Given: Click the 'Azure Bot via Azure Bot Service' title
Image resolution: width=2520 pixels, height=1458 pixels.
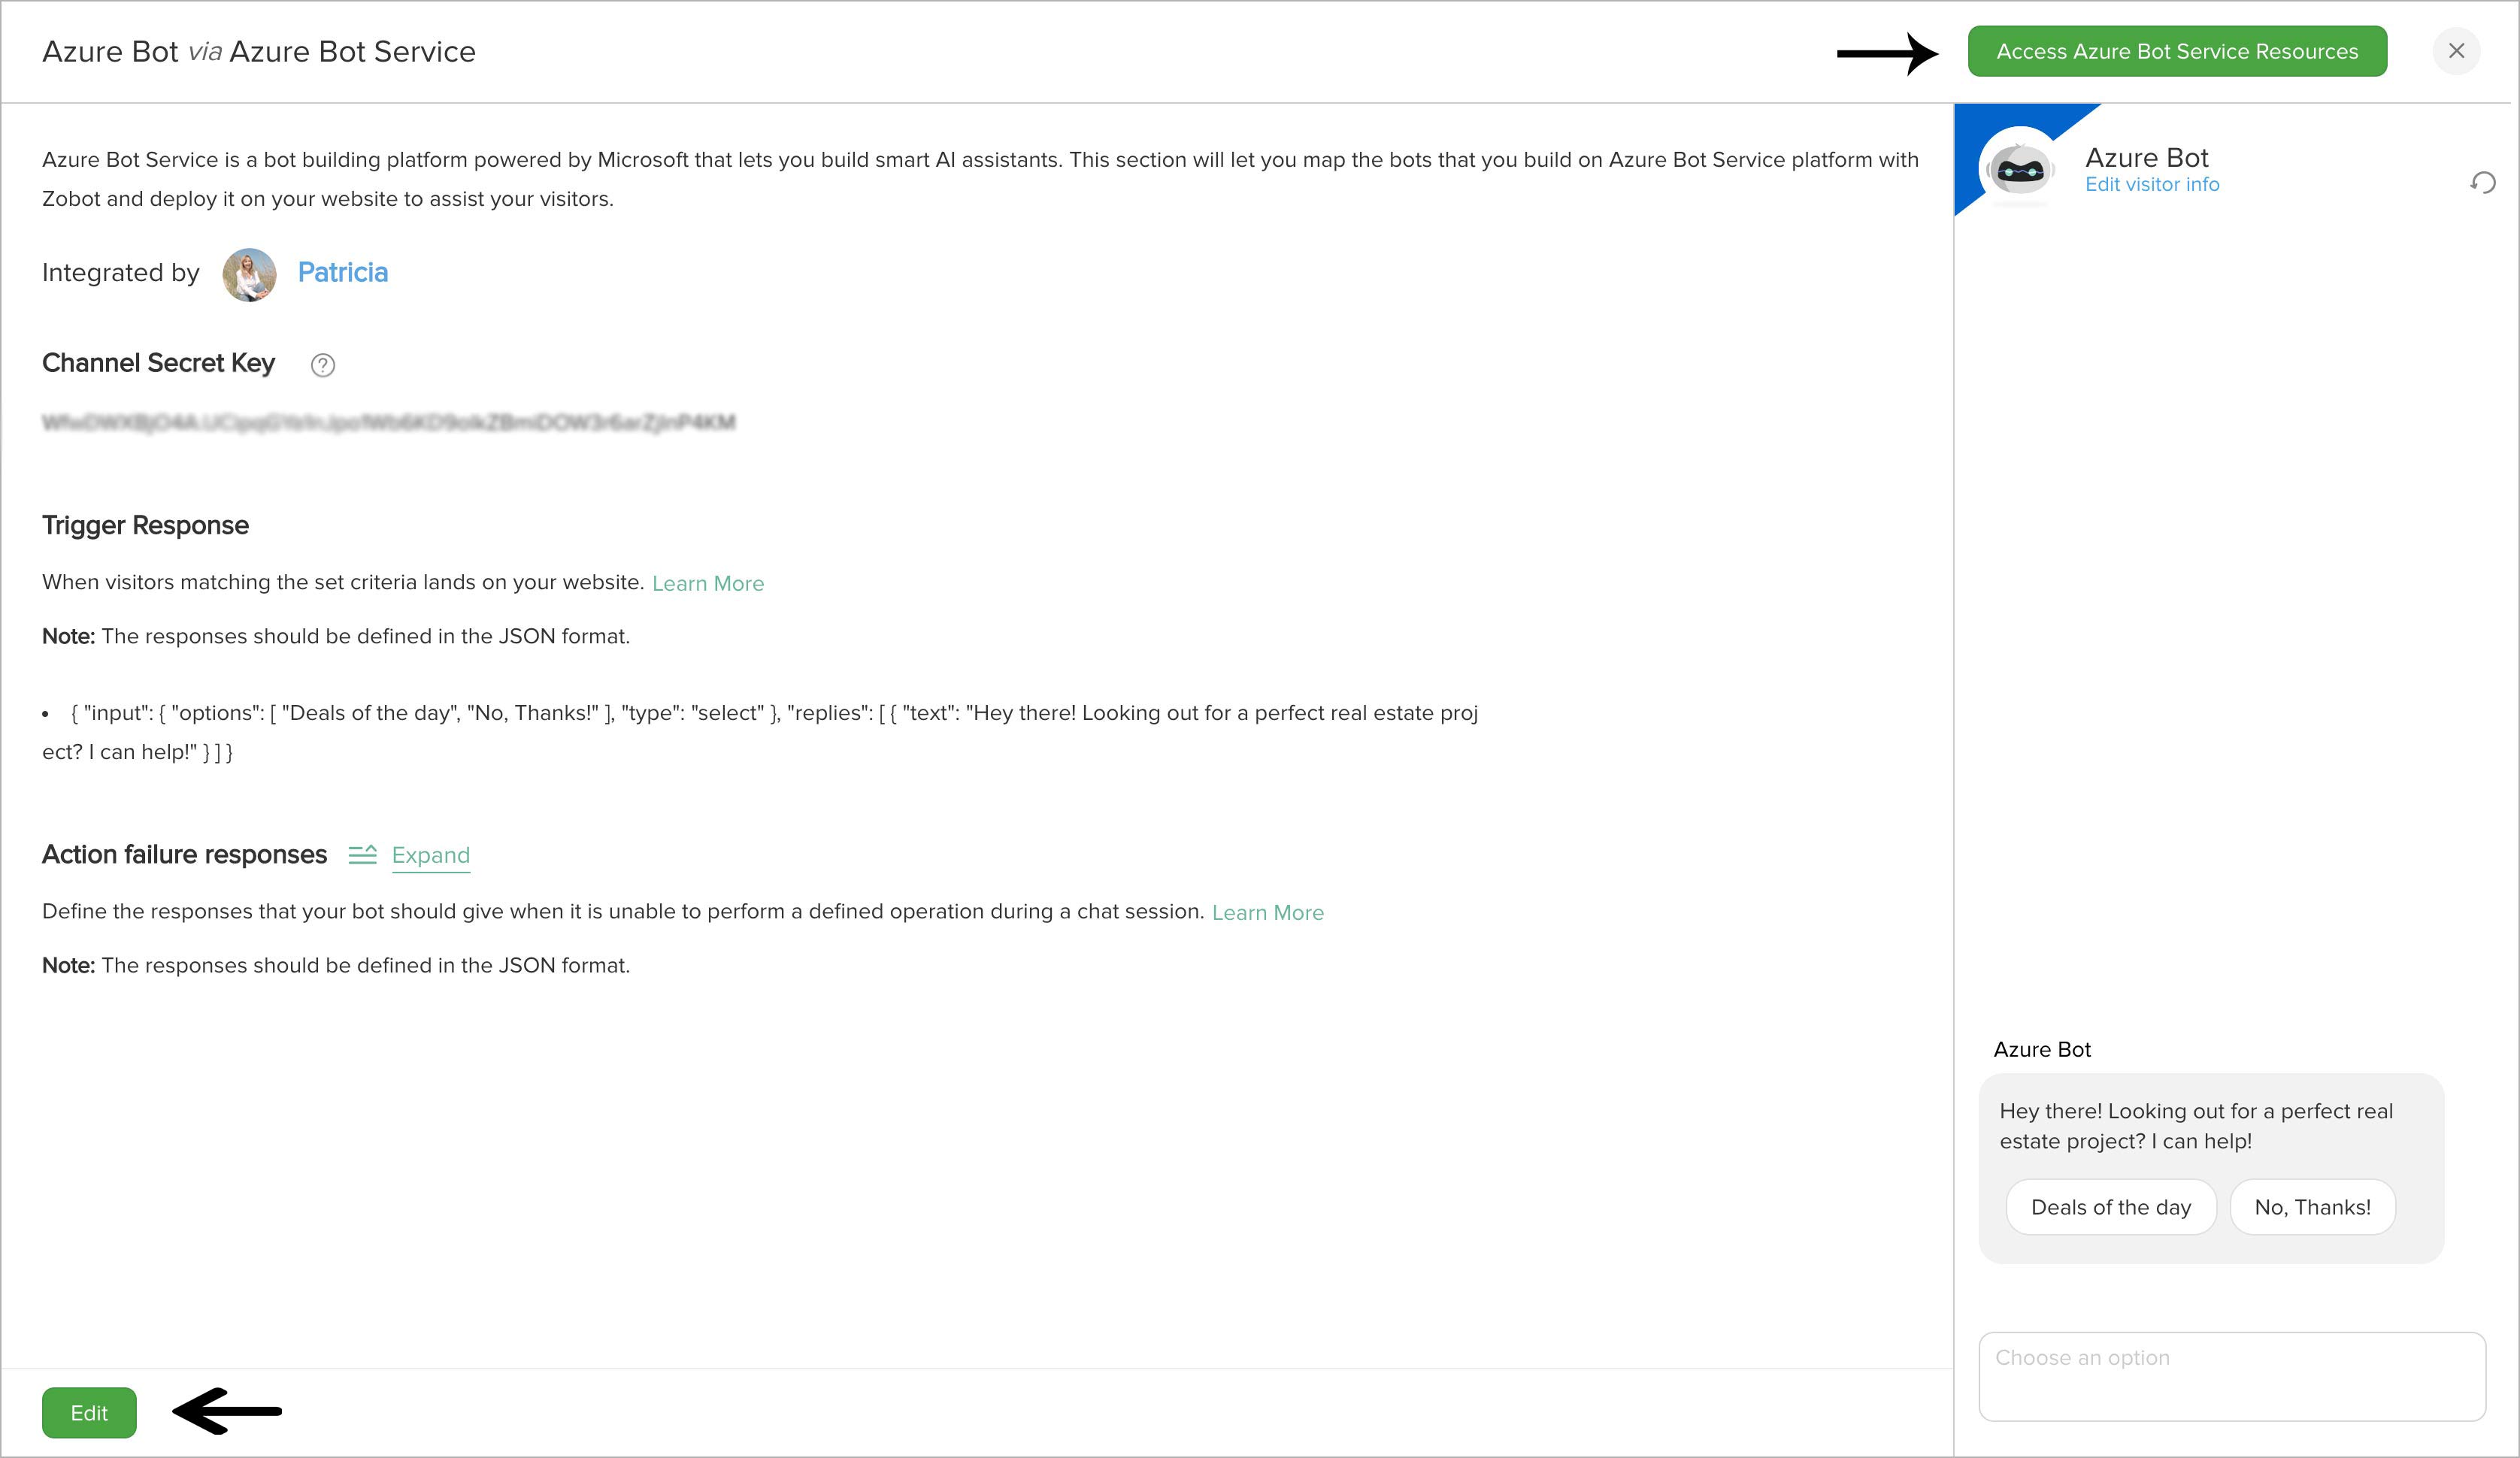Looking at the screenshot, I should point(259,51).
